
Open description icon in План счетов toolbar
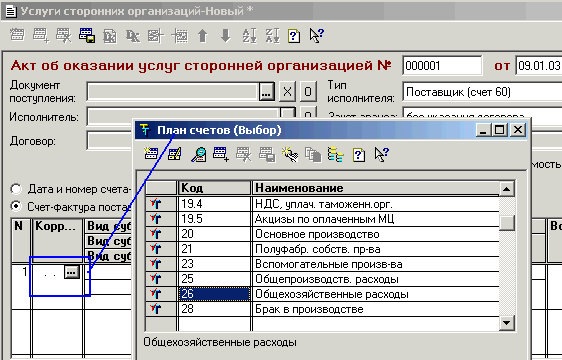click(359, 155)
